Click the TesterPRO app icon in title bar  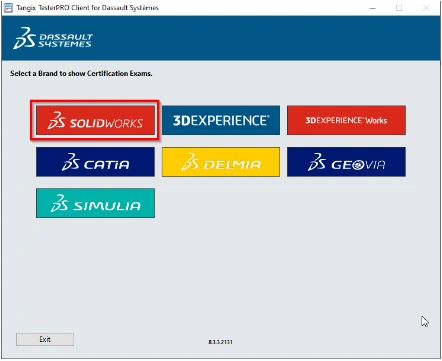click(8, 8)
